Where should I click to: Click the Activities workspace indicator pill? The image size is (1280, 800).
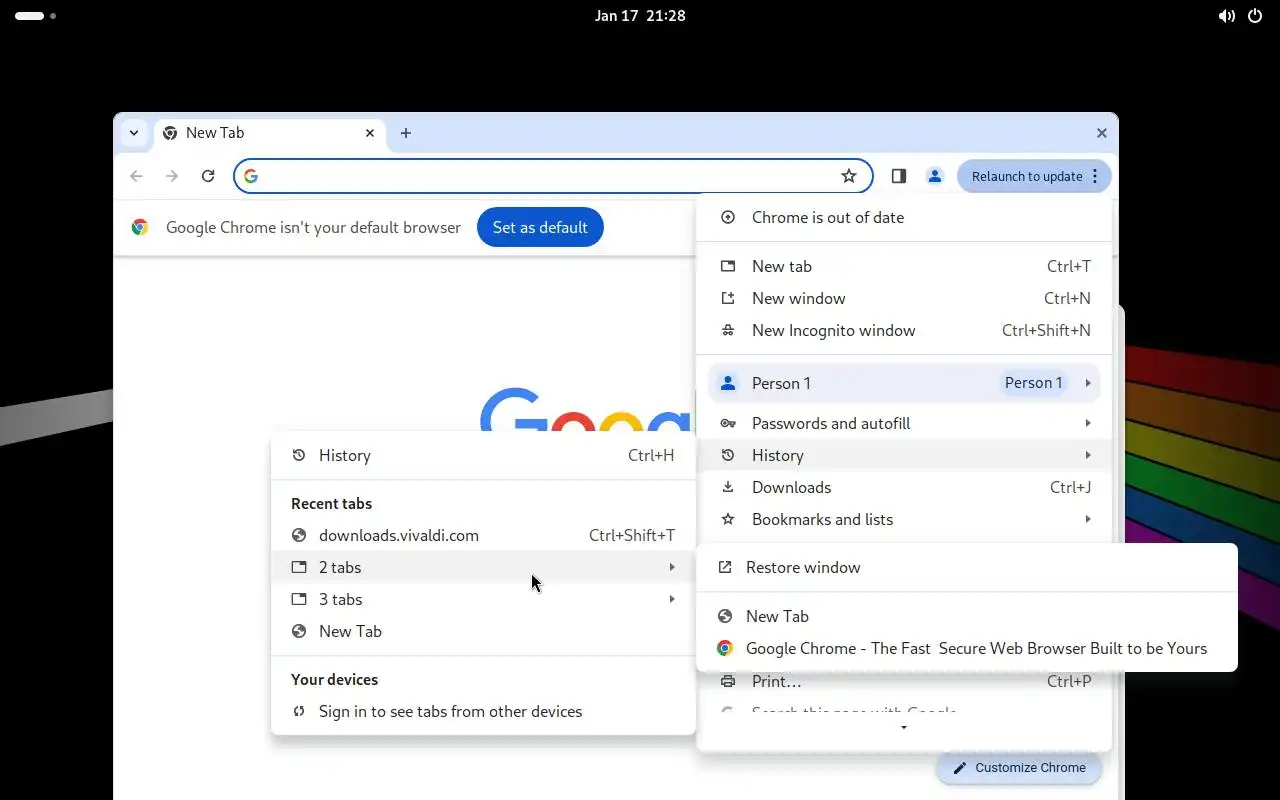point(30,16)
